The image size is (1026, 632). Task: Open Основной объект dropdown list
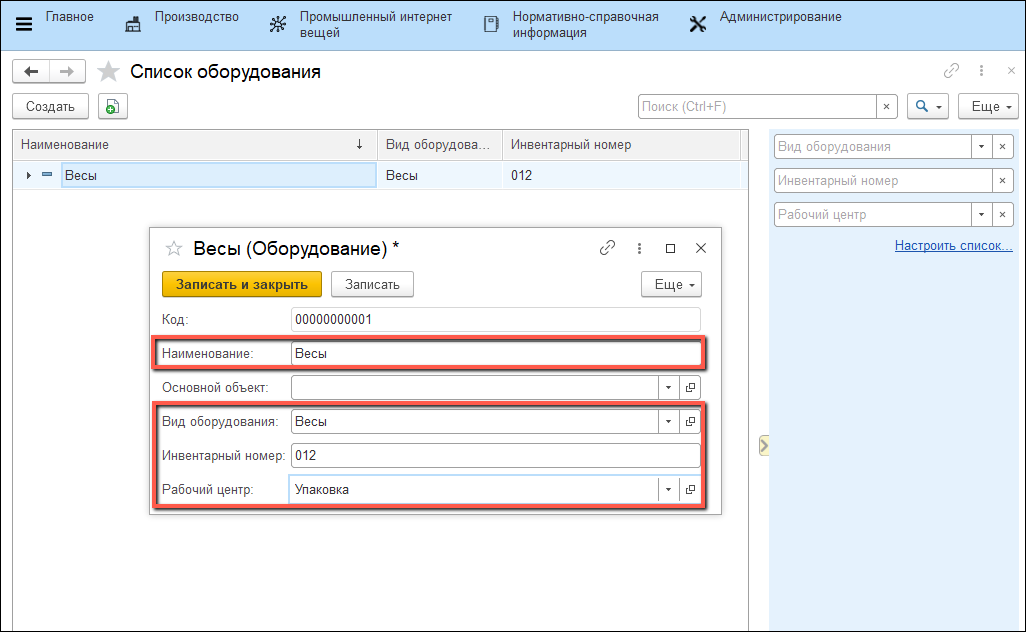pyautogui.click(x=668, y=387)
